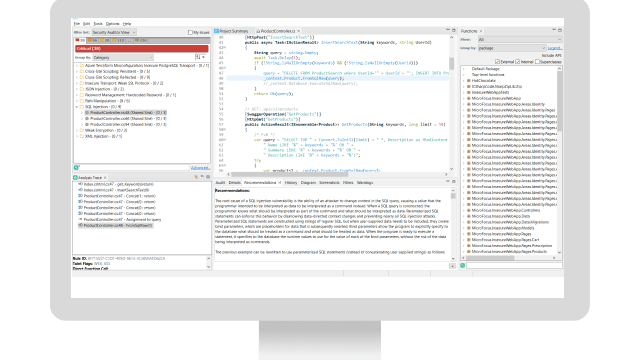Open the Edit menu
The height and width of the screenshot is (360, 640).
click(87, 24)
